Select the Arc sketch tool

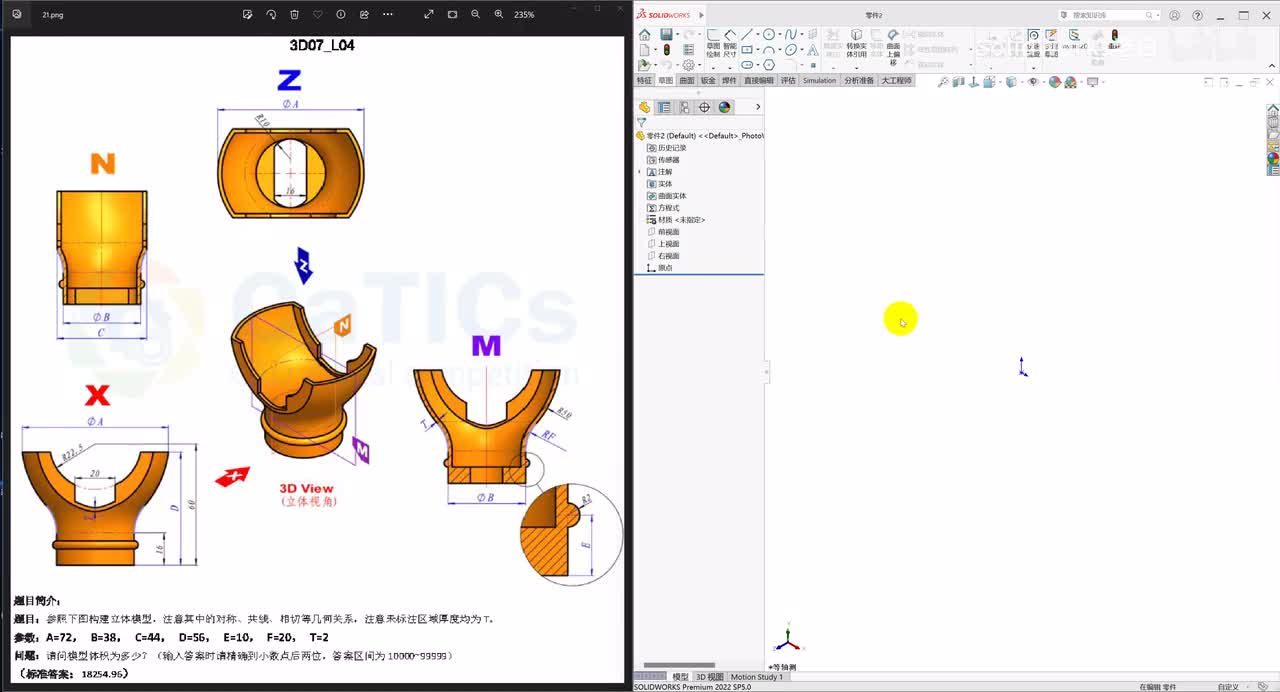point(768,50)
